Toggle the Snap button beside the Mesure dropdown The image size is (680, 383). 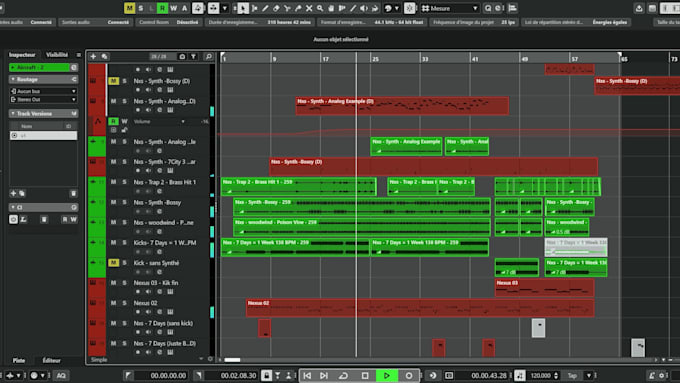point(409,8)
